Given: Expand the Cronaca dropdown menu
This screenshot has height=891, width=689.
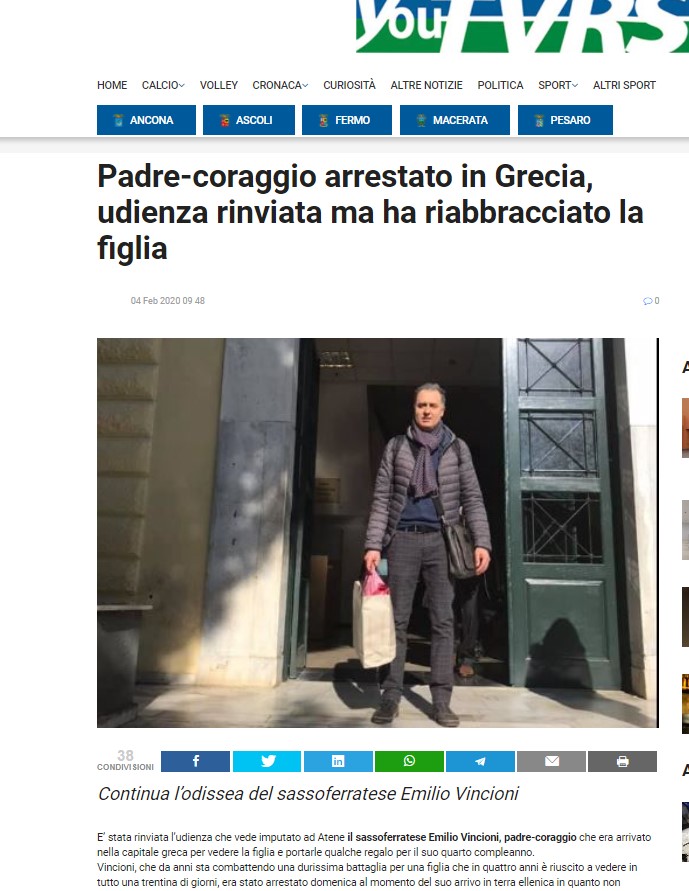Looking at the screenshot, I should 280,85.
